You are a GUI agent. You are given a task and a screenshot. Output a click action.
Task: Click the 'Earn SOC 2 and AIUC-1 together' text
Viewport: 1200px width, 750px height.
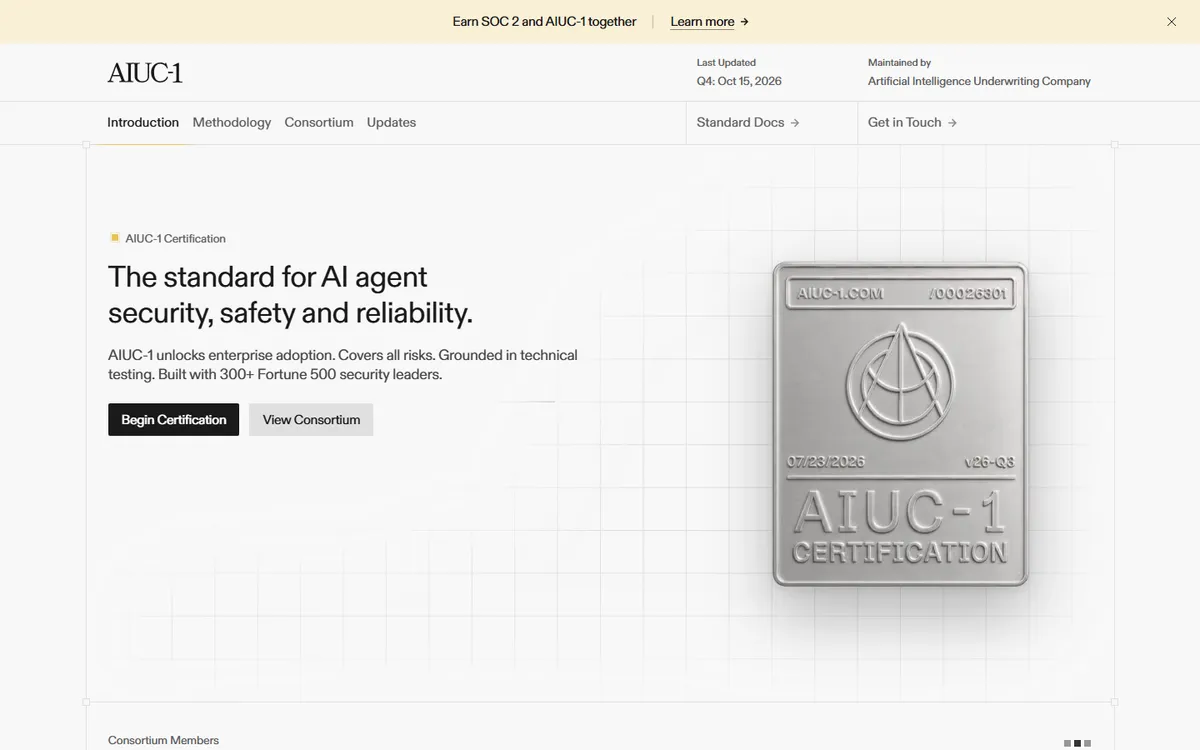(x=544, y=22)
